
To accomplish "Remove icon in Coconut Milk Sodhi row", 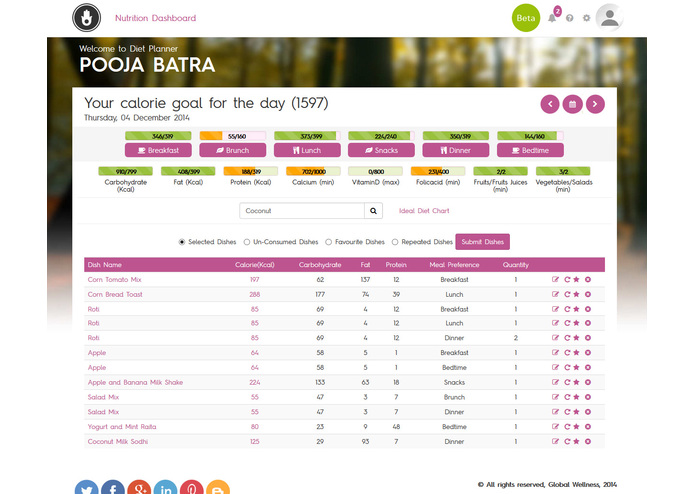I will (x=588, y=442).
